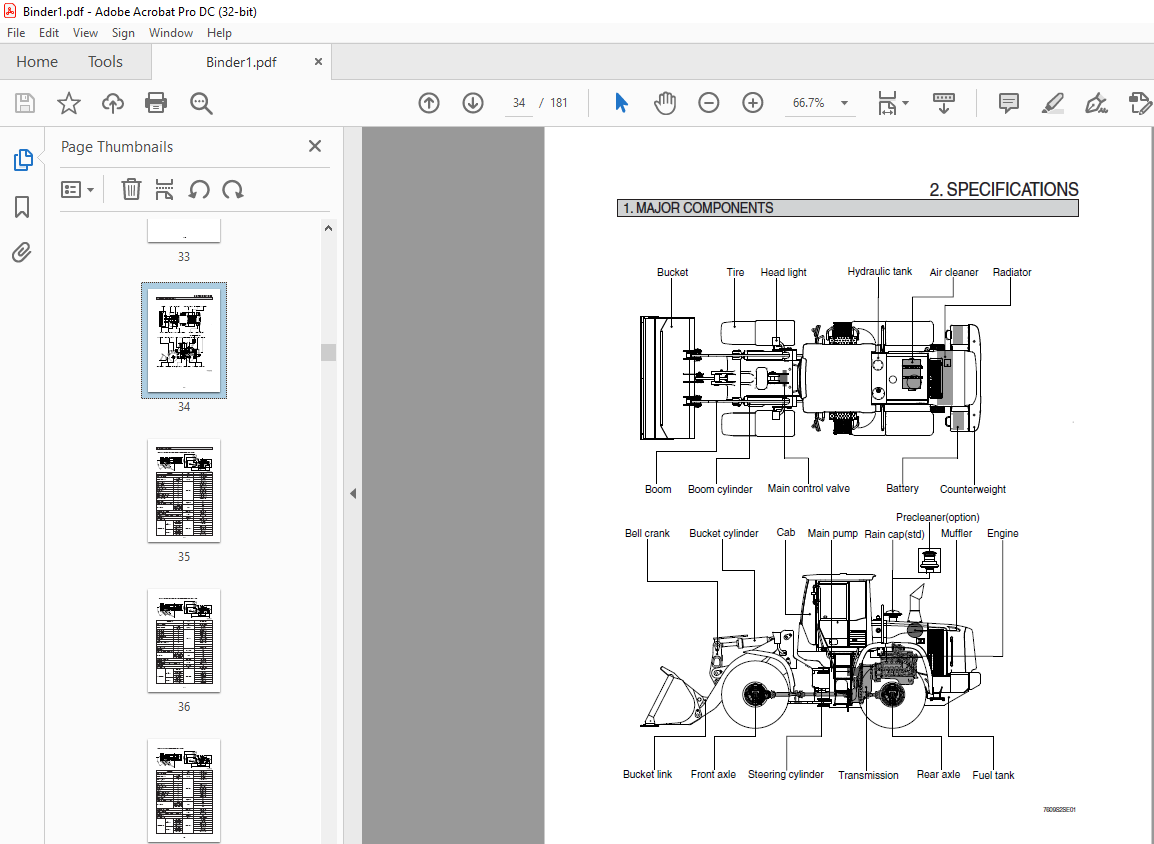Image resolution: width=1154 pixels, height=844 pixels.
Task: Rotate page clockwise
Action: pos(233,190)
